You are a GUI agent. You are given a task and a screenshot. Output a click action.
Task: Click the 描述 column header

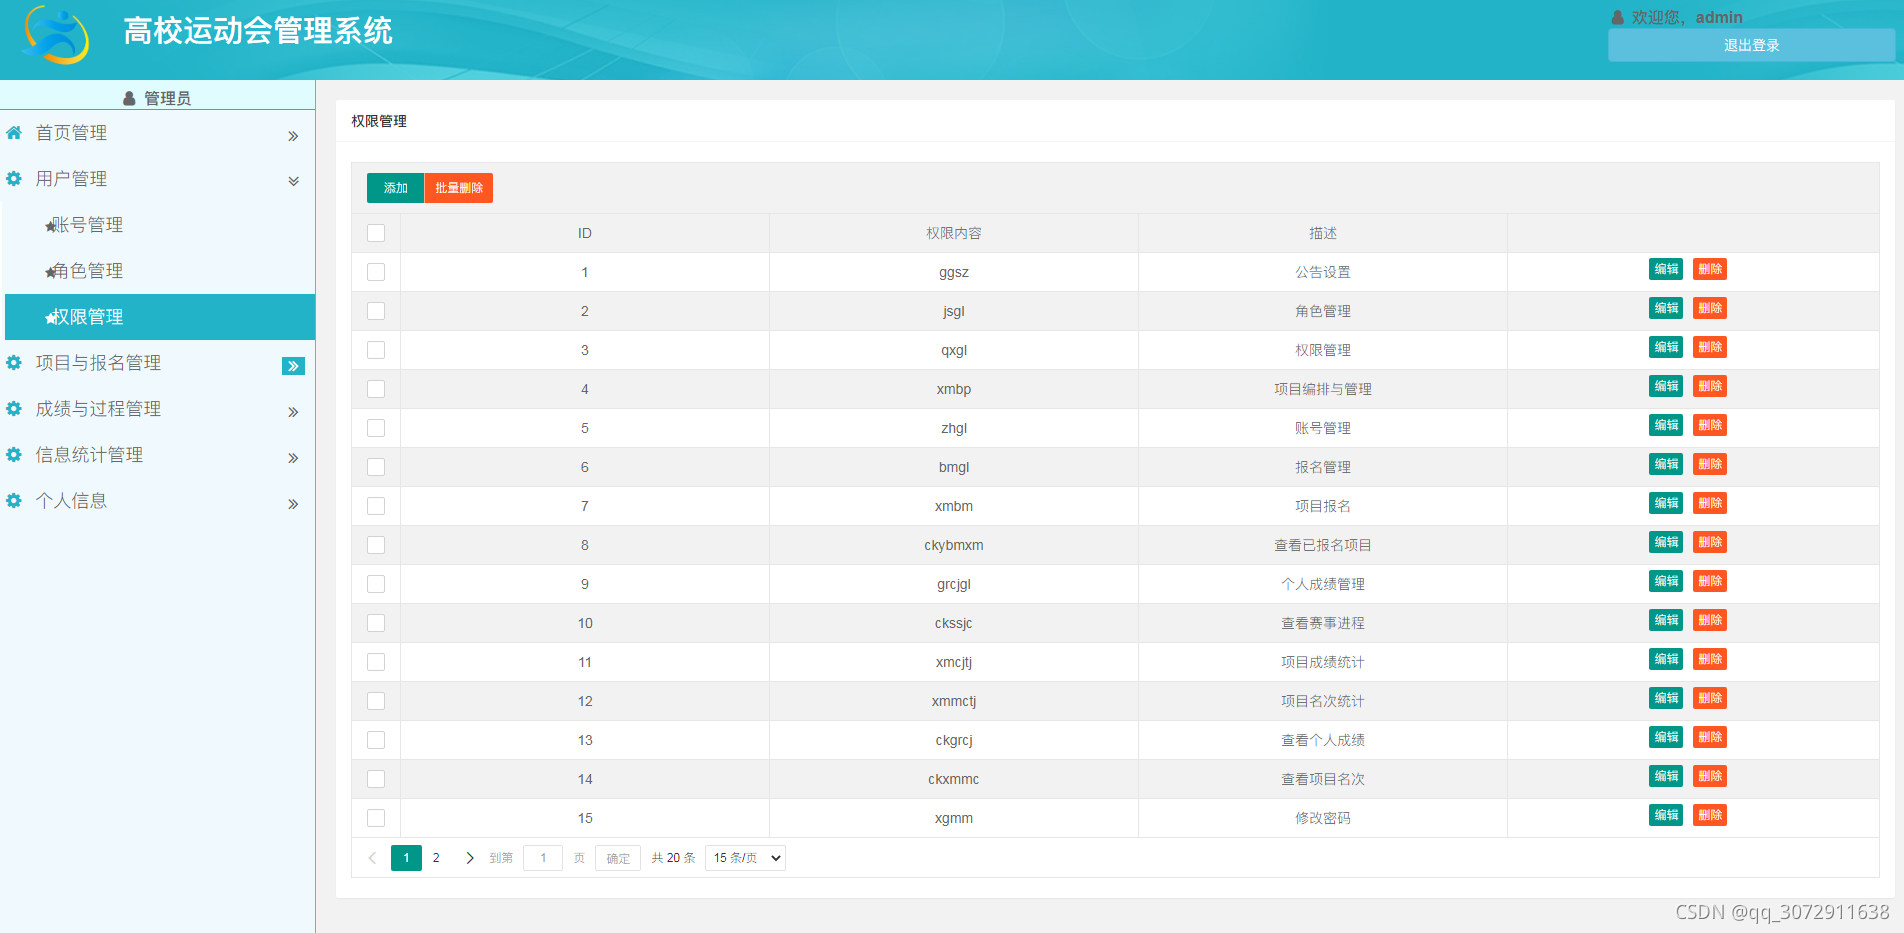1323,233
